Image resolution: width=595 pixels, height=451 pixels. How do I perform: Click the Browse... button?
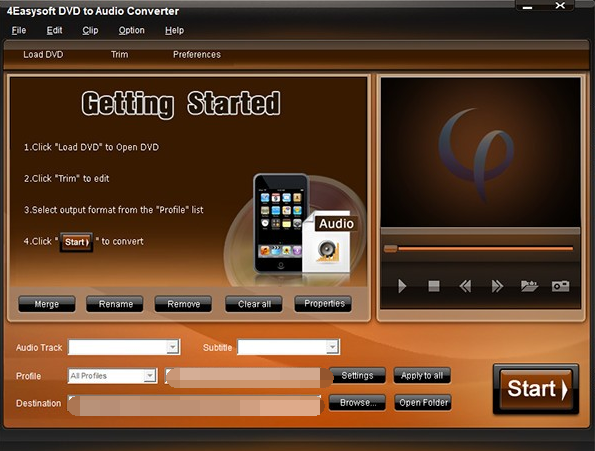(357, 402)
